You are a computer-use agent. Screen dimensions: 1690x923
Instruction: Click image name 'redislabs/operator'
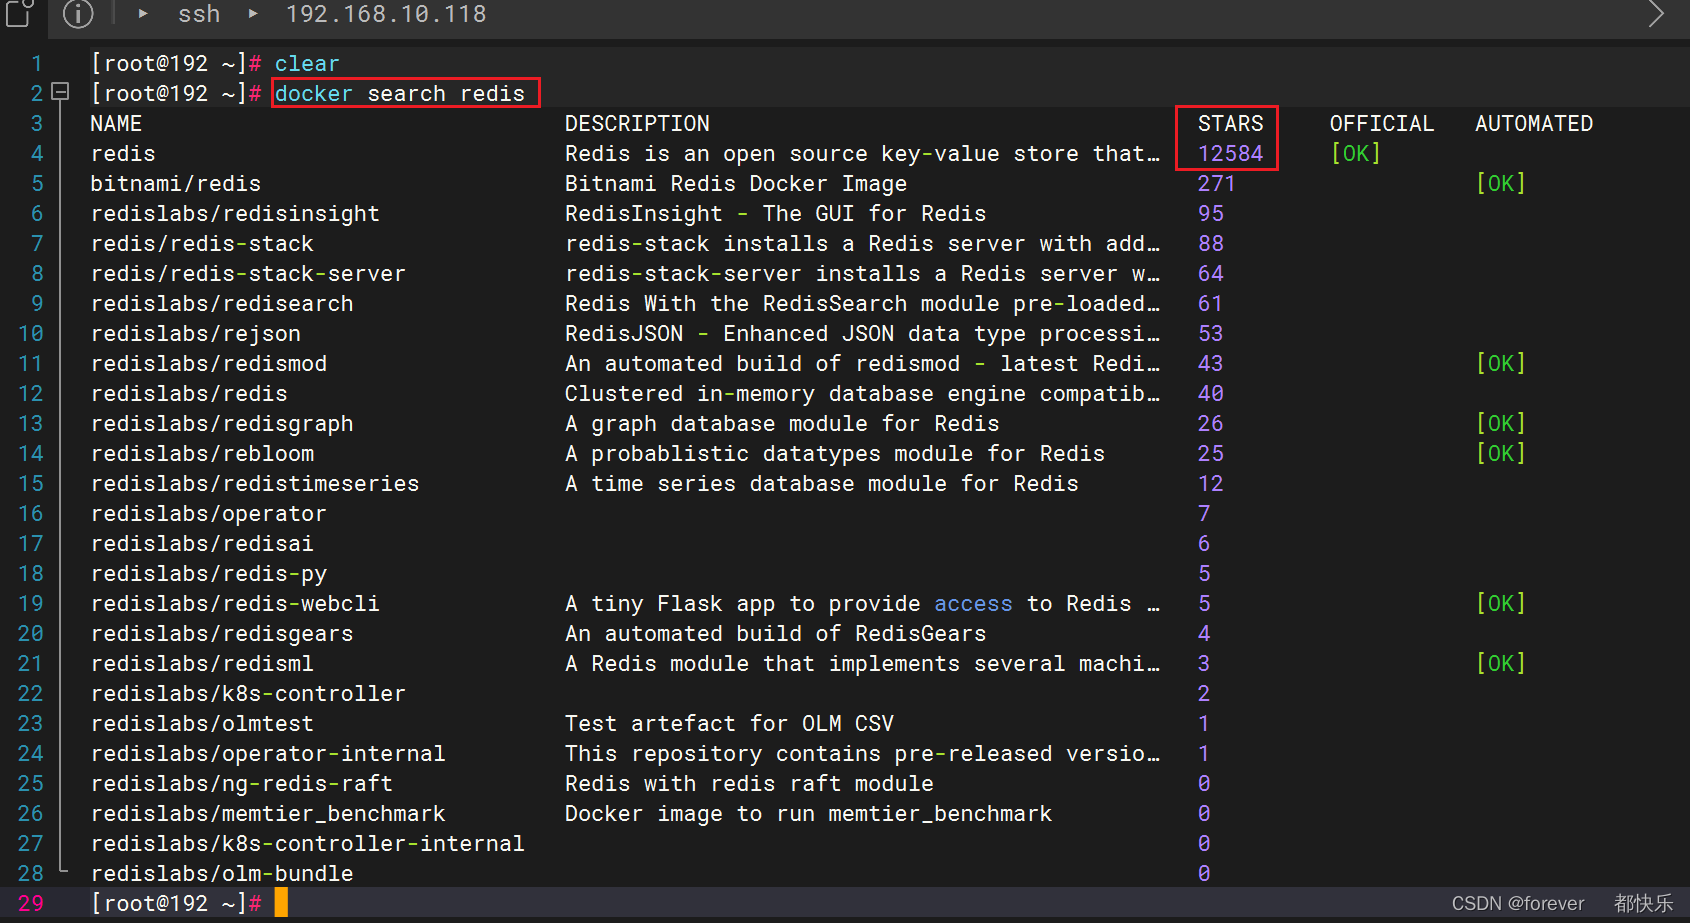209,513
